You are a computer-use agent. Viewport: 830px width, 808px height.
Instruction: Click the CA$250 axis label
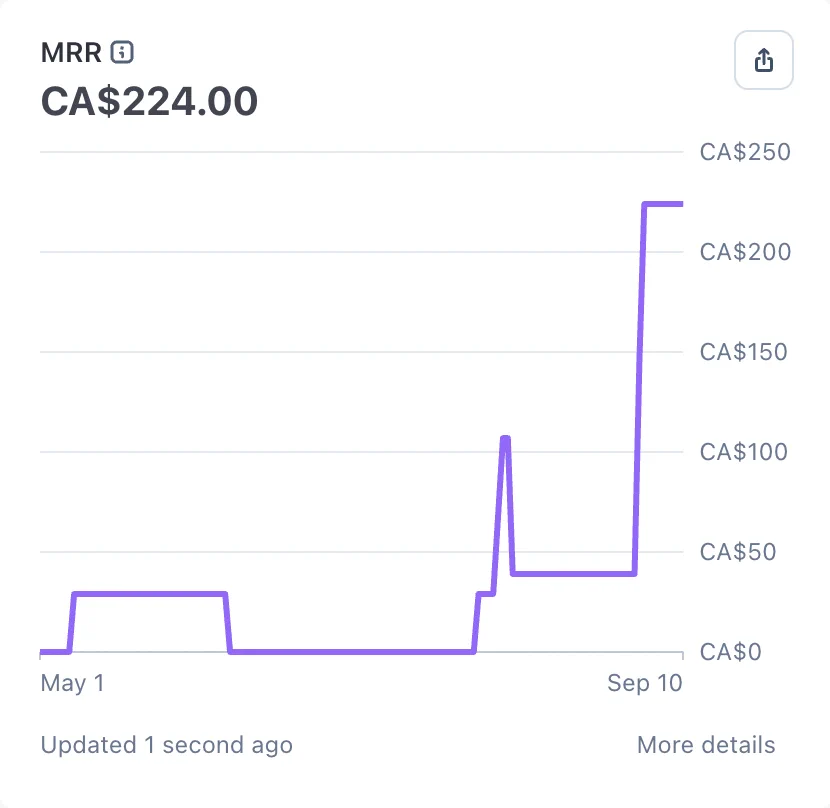point(745,152)
